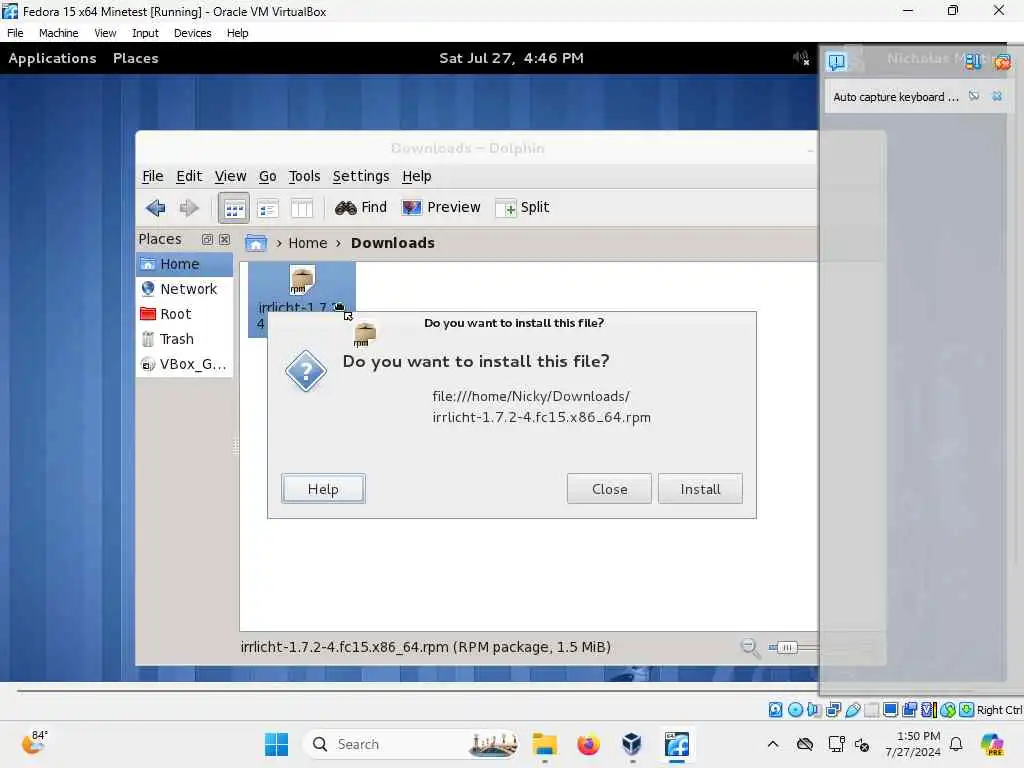Open the VirtualBox File menu
This screenshot has height=768, width=1024.
tap(15, 33)
